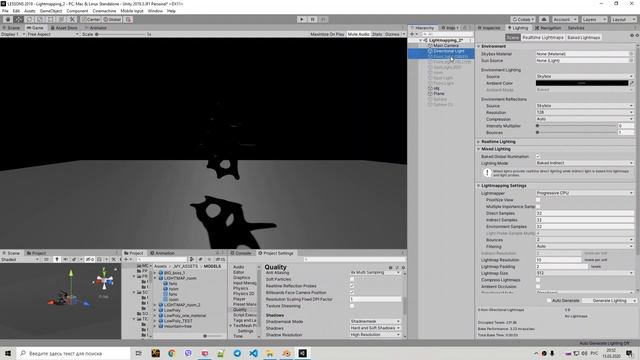Collapse the Environment section

pyautogui.click(x=479, y=46)
